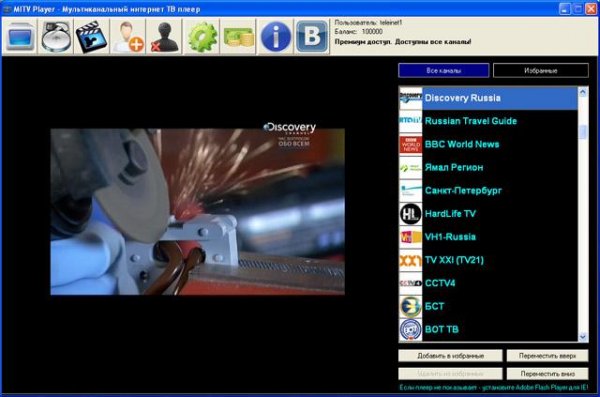The image size is (600, 397).
Task: Click the add user icon with plus
Action: click(x=127, y=37)
